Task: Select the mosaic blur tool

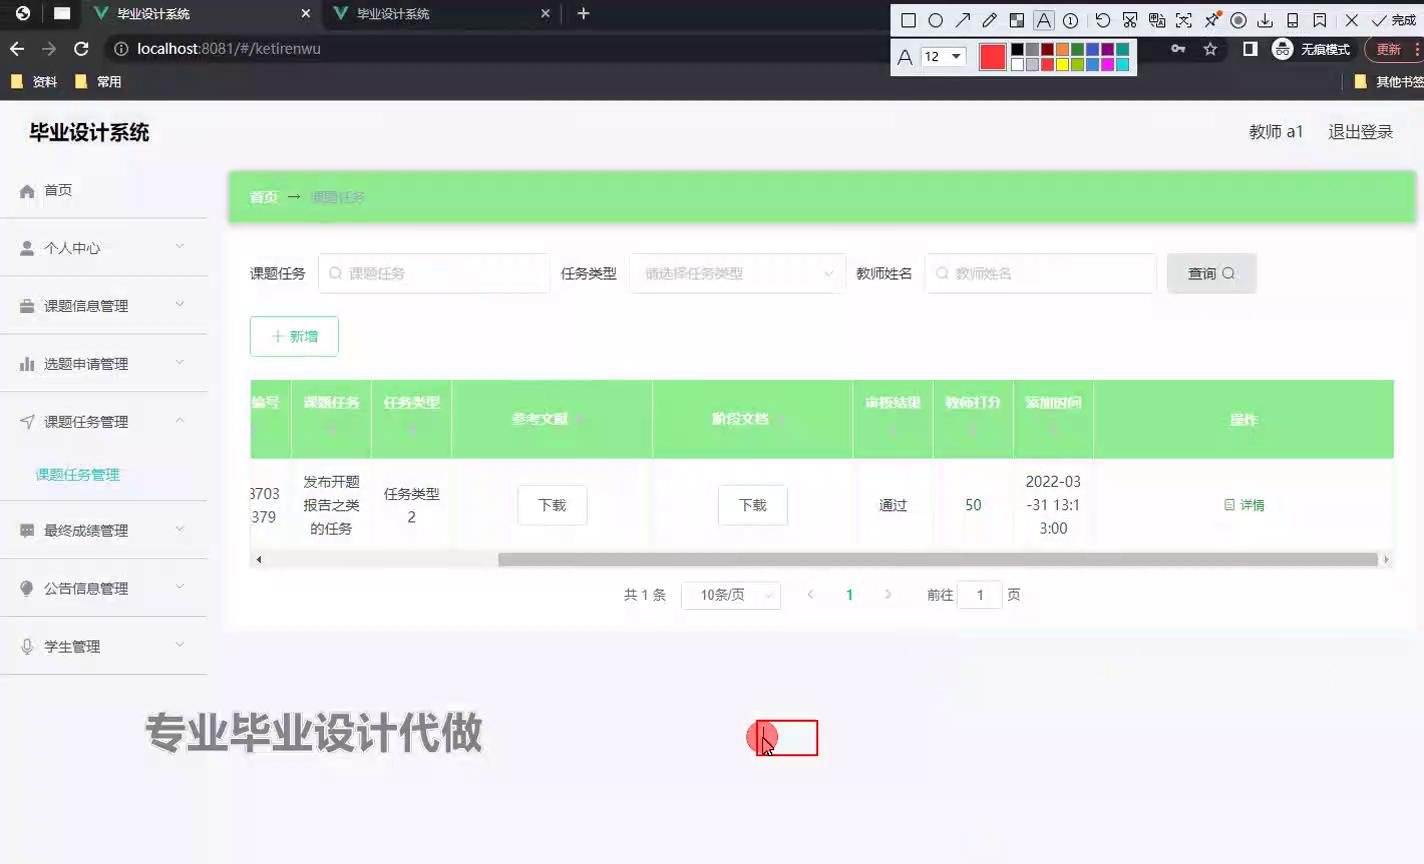Action: pyautogui.click(x=1016, y=20)
